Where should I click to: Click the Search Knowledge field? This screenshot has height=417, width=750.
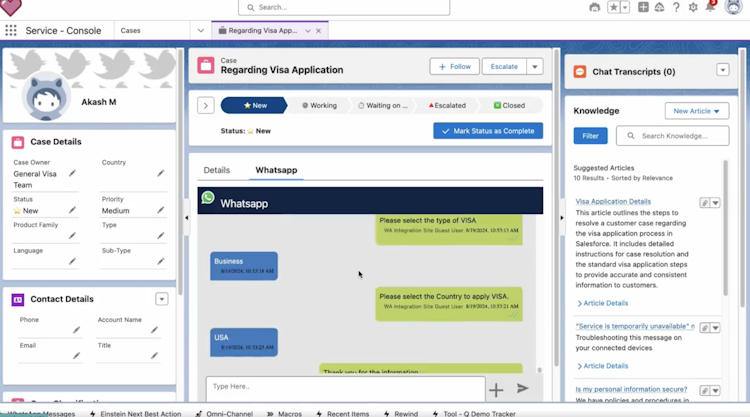tap(673, 136)
